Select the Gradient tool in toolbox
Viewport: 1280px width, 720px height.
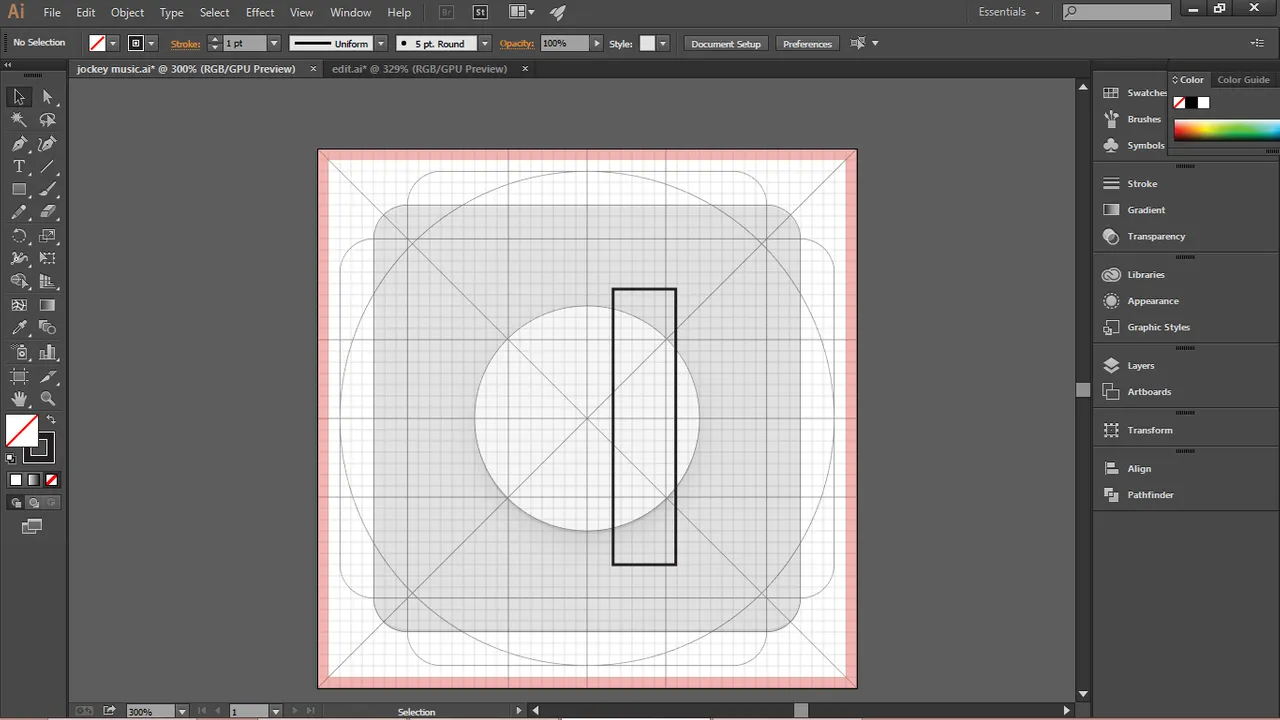pyautogui.click(x=48, y=305)
